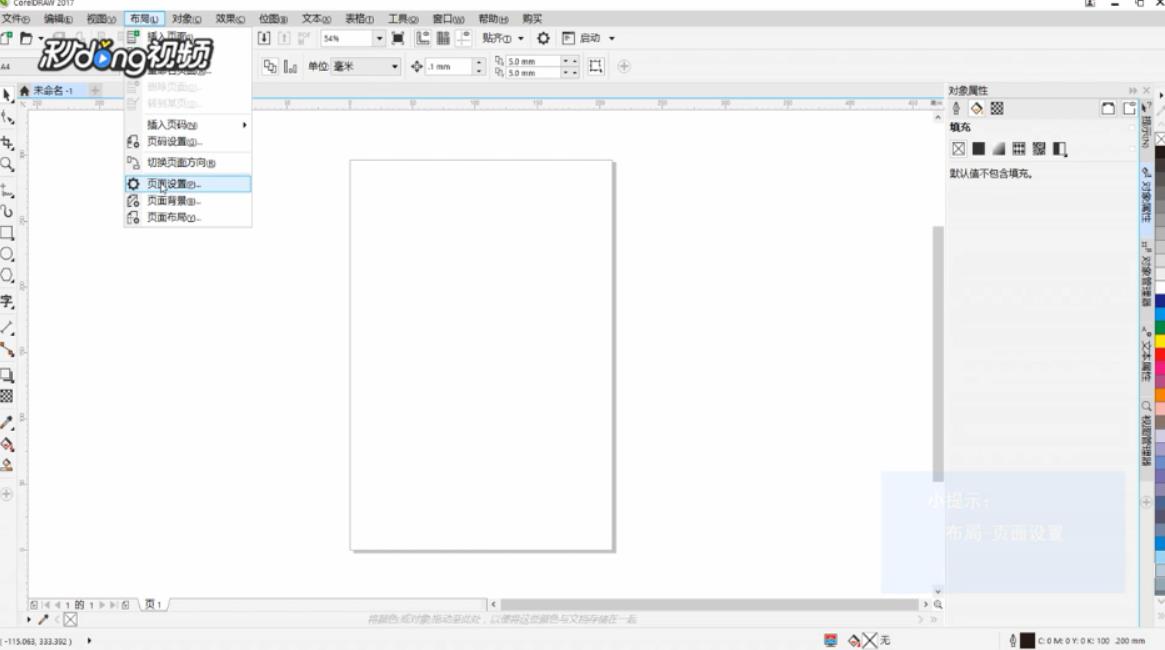Open the 对象 menu
Screen dimensions: 1165x650
point(186,19)
